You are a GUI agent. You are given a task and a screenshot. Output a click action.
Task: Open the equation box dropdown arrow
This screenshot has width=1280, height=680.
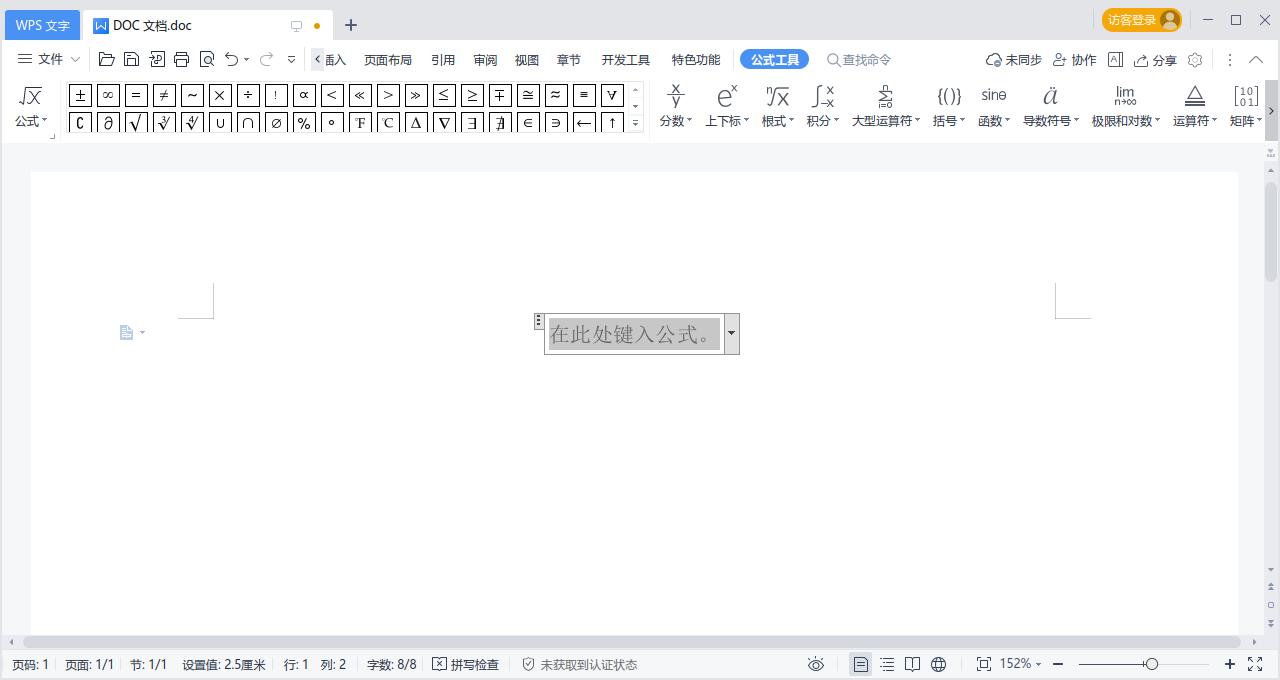coord(731,333)
